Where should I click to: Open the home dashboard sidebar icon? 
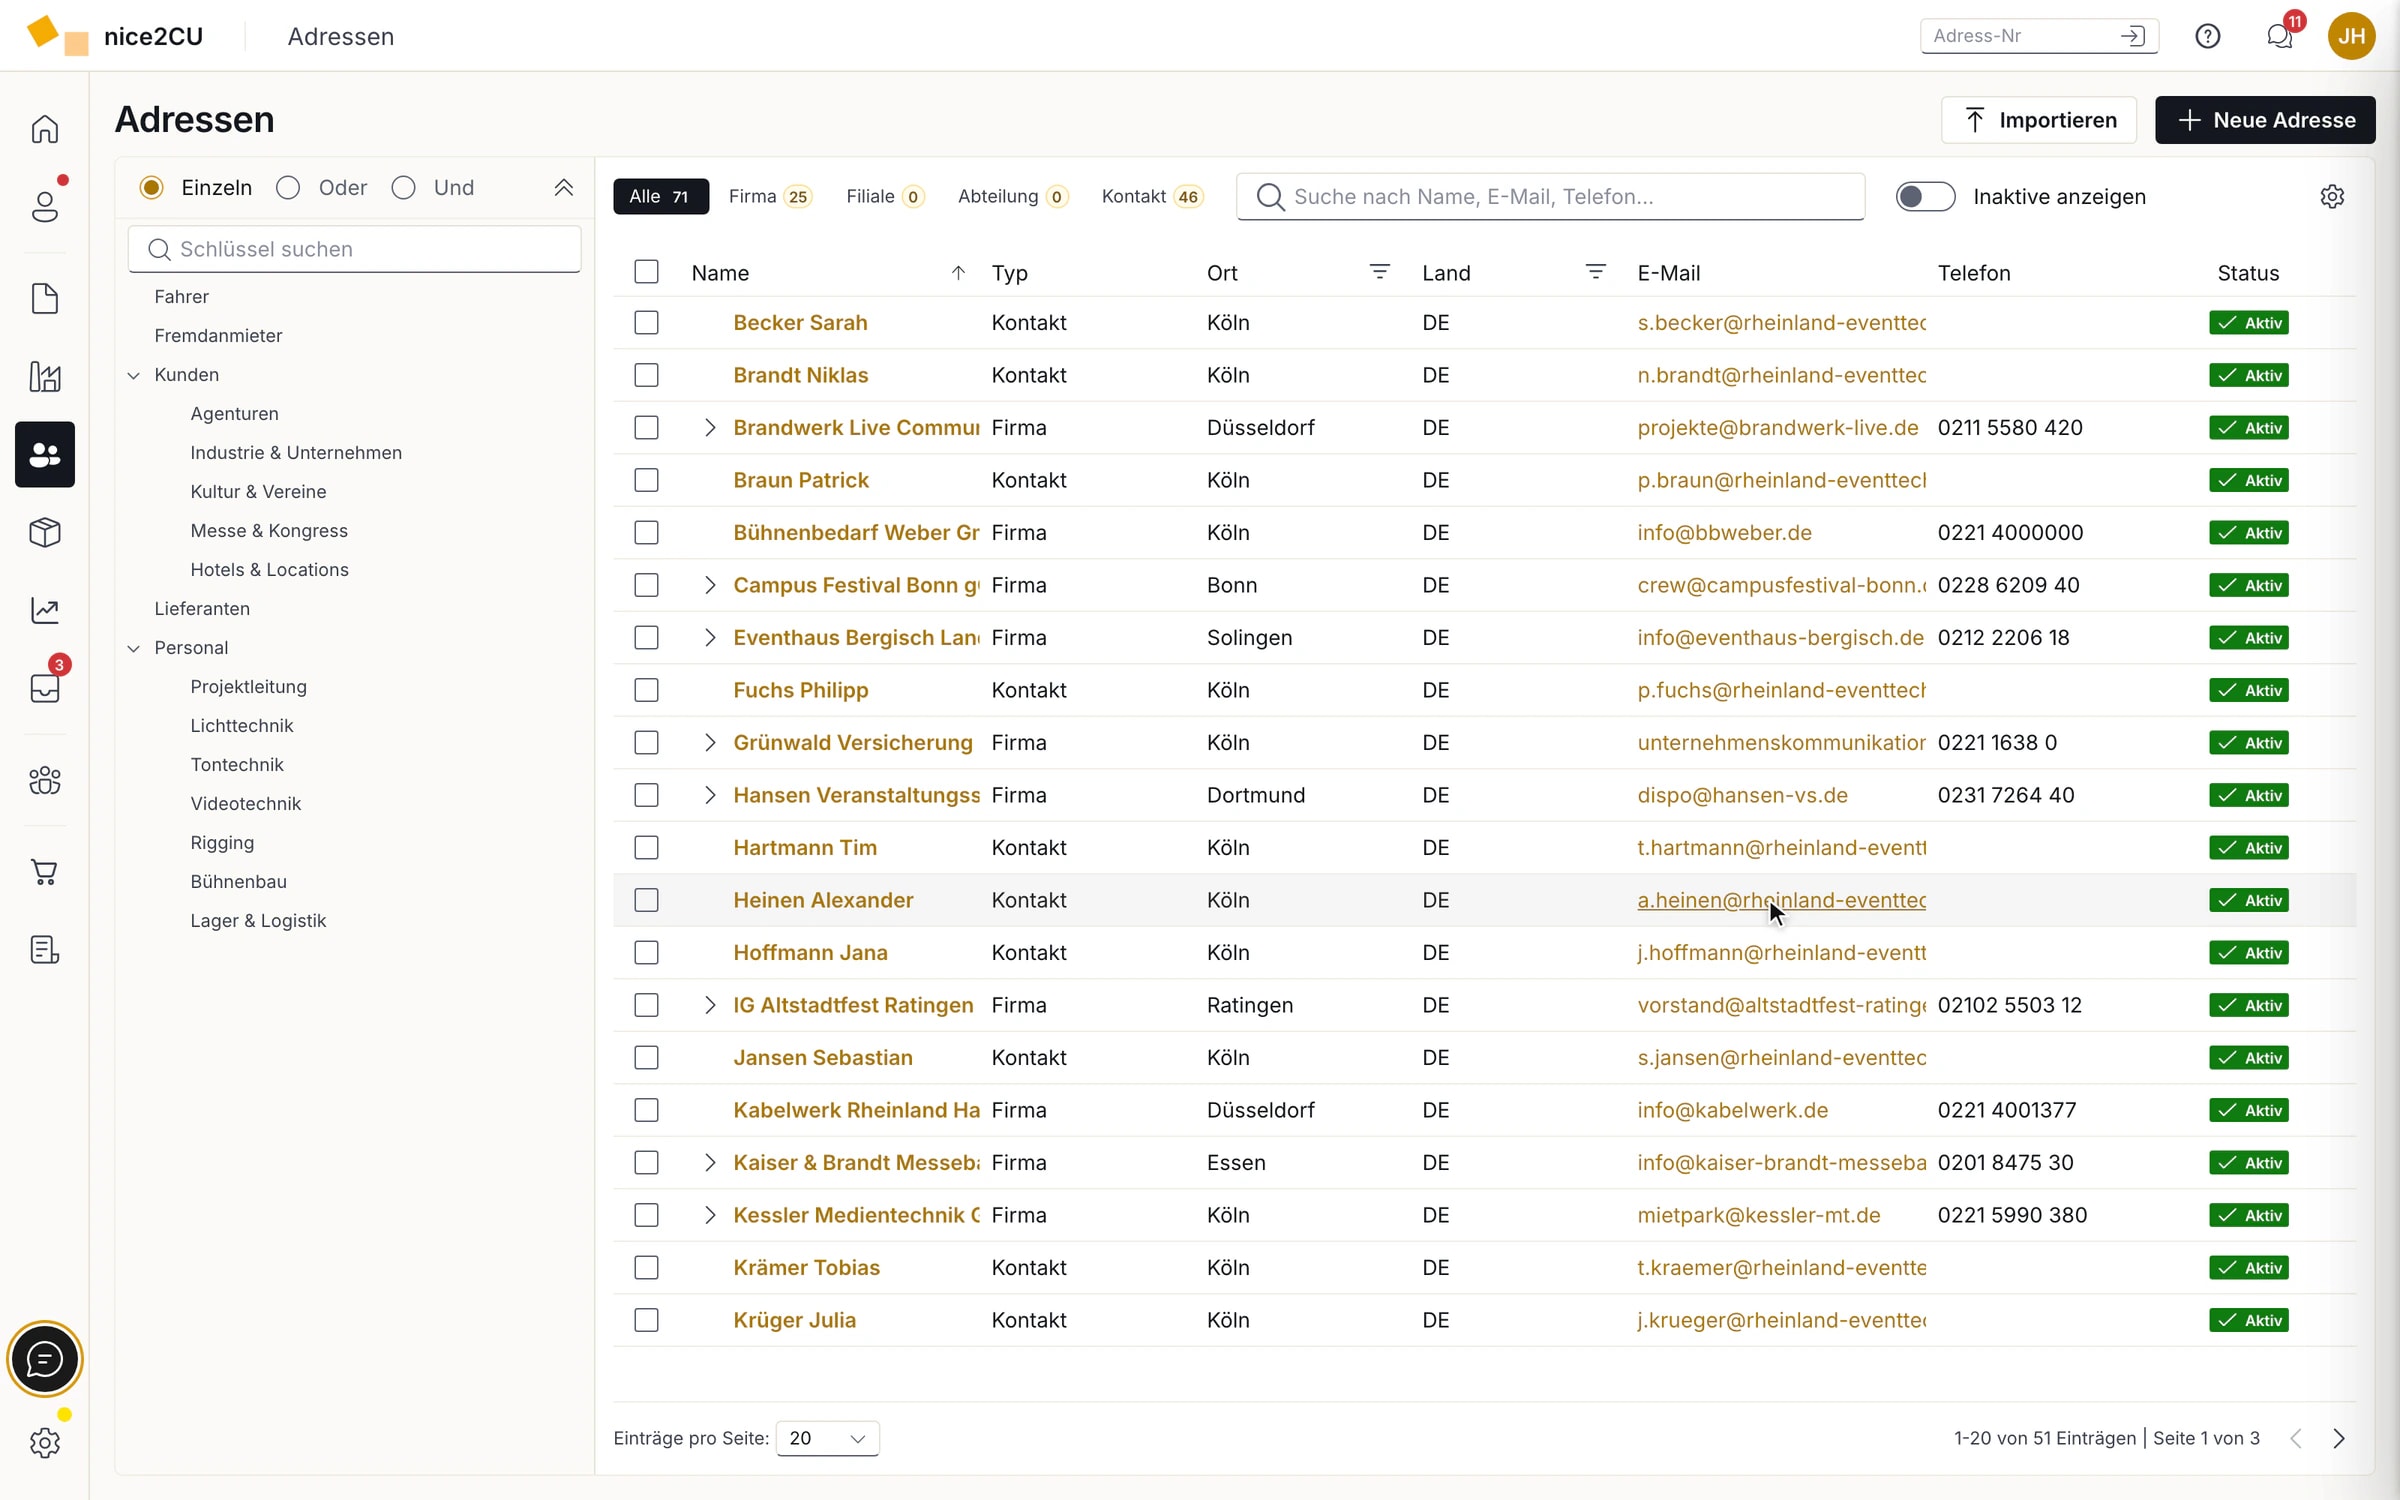point(45,129)
